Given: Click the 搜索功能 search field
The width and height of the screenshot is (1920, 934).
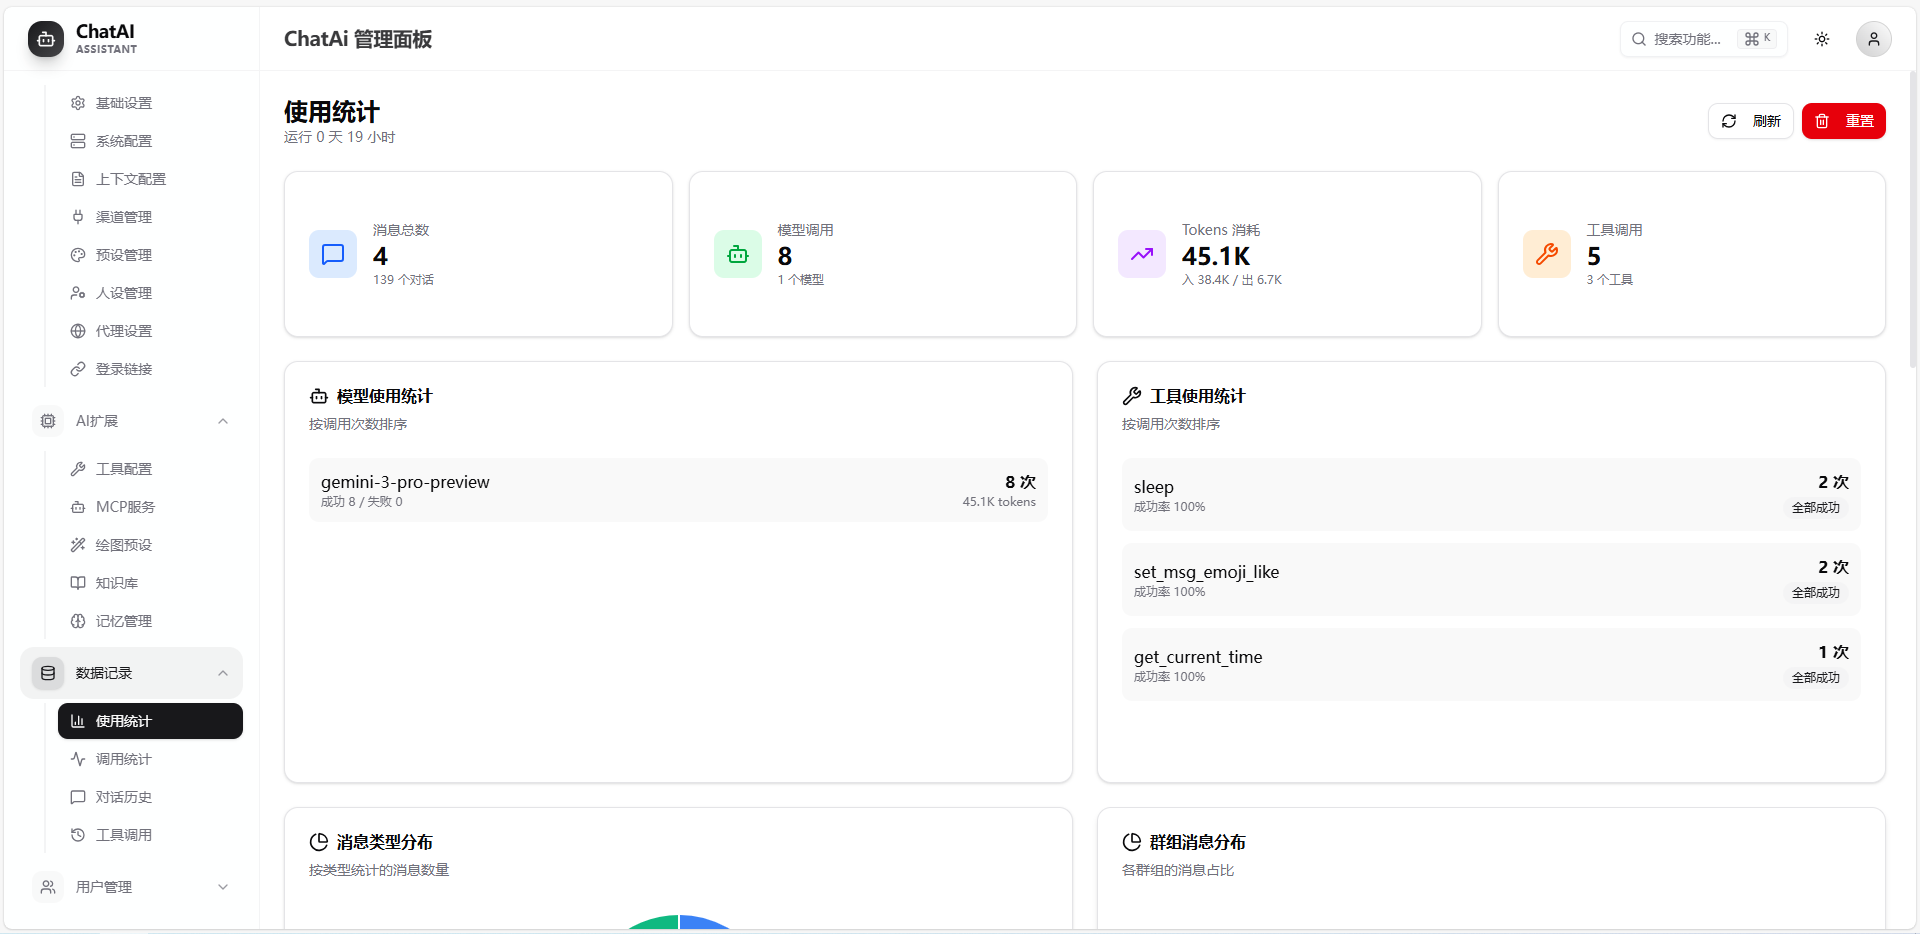Looking at the screenshot, I should tap(1690, 39).
